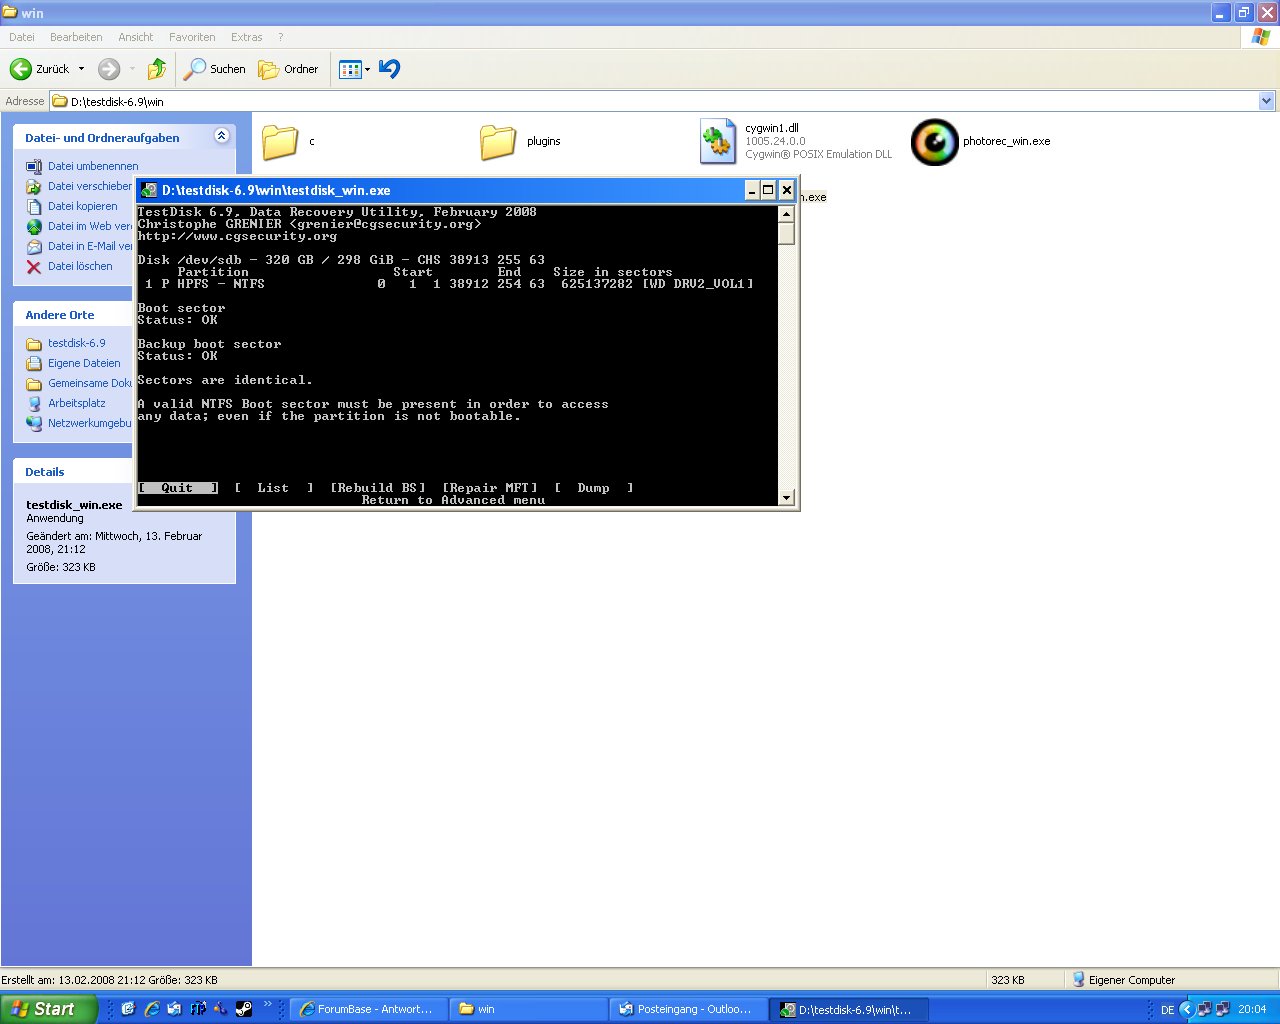Open Gemeinsame Dokumente link
The image size is (1280, 1024).
[x=90, y=383]
